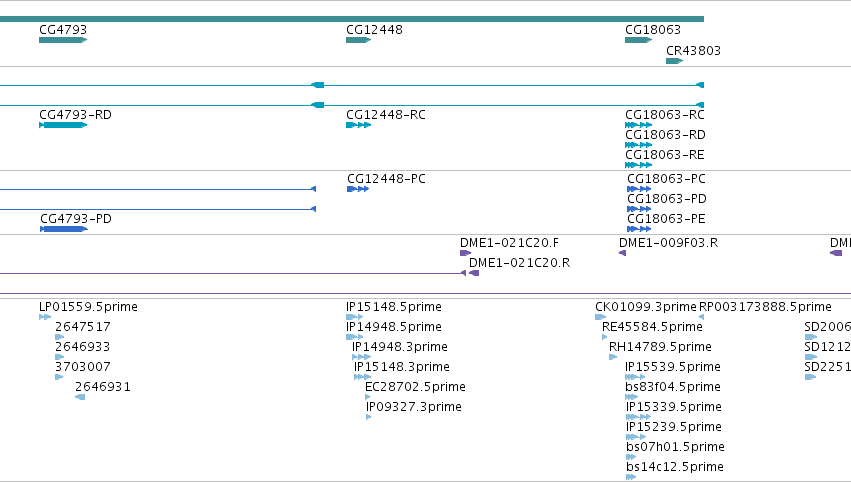Screen dimensions: 851x482
Task: Click the CG12448 gene arrow glyph
Action: (x=358, y=40)
